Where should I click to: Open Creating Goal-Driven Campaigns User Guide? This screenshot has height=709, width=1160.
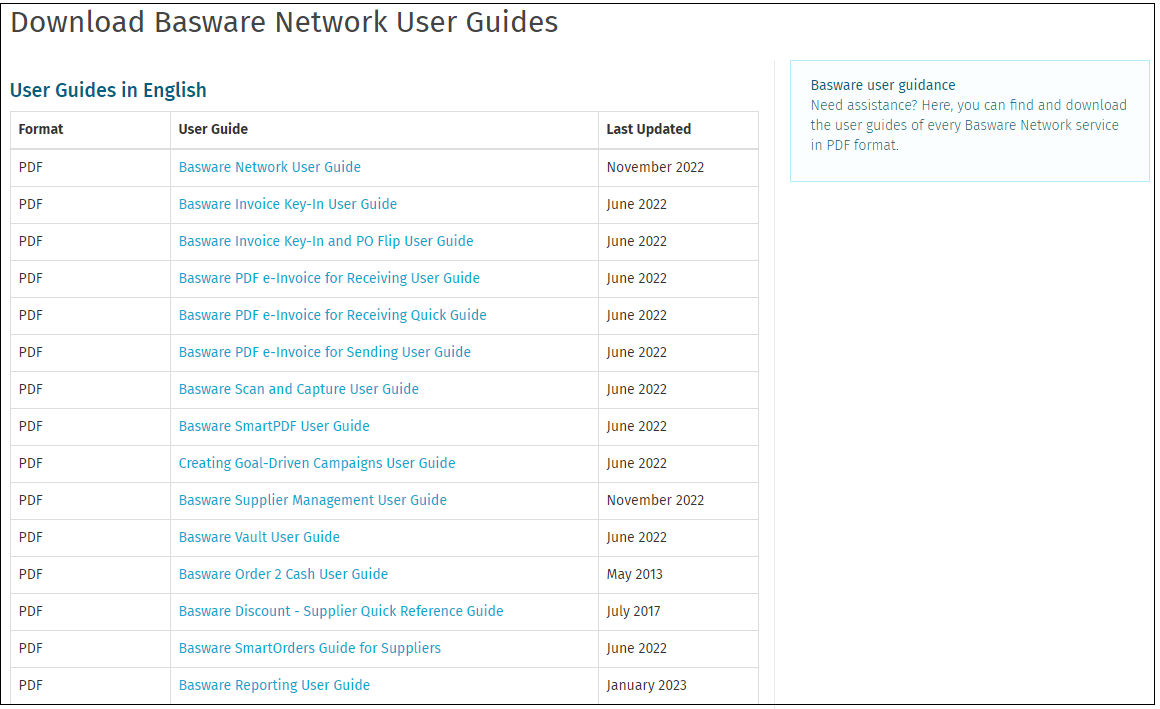(x=317, y=463)
